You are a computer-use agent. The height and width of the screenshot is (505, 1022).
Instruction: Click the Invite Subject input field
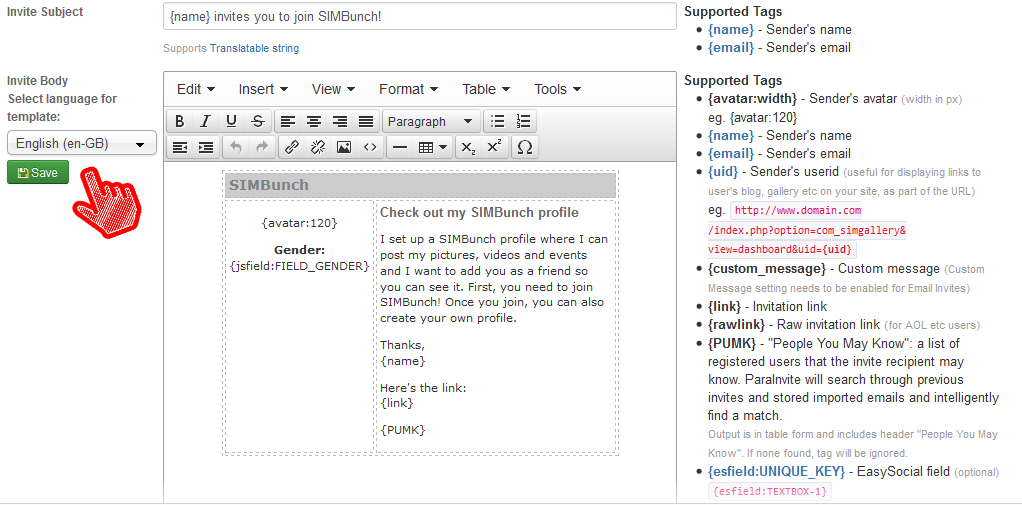[420, 16]
